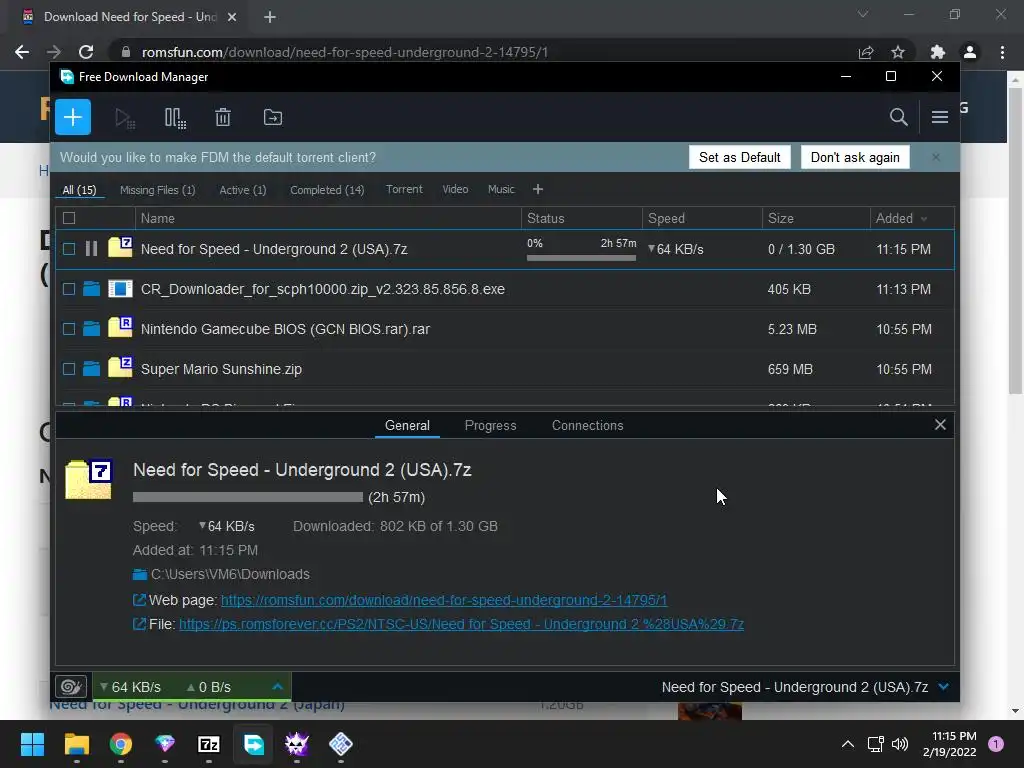Viewport: 1024px width, 768px height.
Task: Expand the speed panel arrow in status bar
Action: [x=278, y=686]
